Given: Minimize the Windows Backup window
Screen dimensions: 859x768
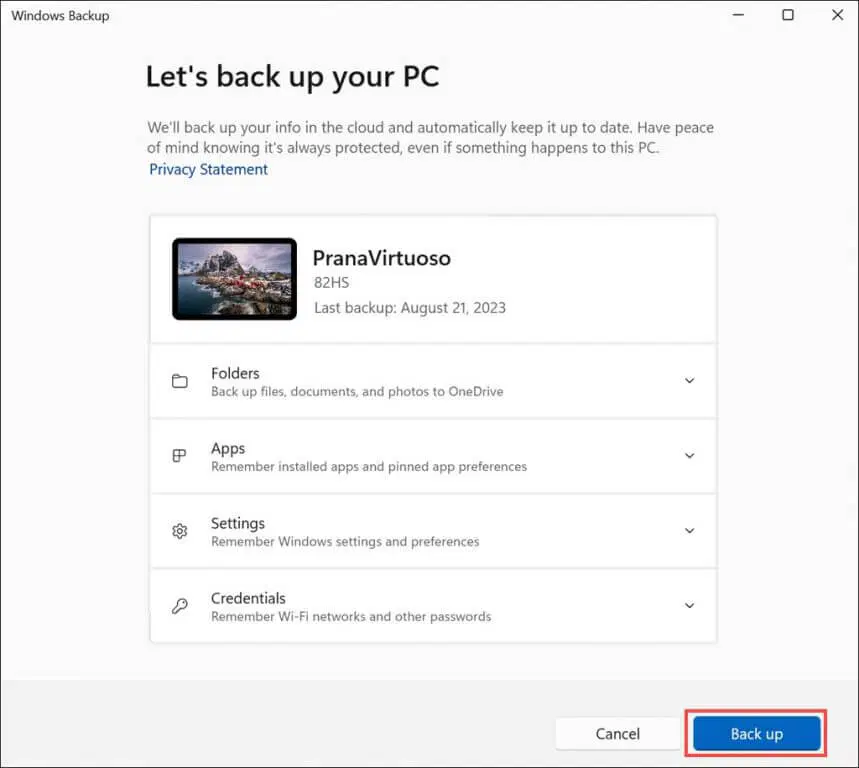Looking at the screenshot, I should 738,15.
